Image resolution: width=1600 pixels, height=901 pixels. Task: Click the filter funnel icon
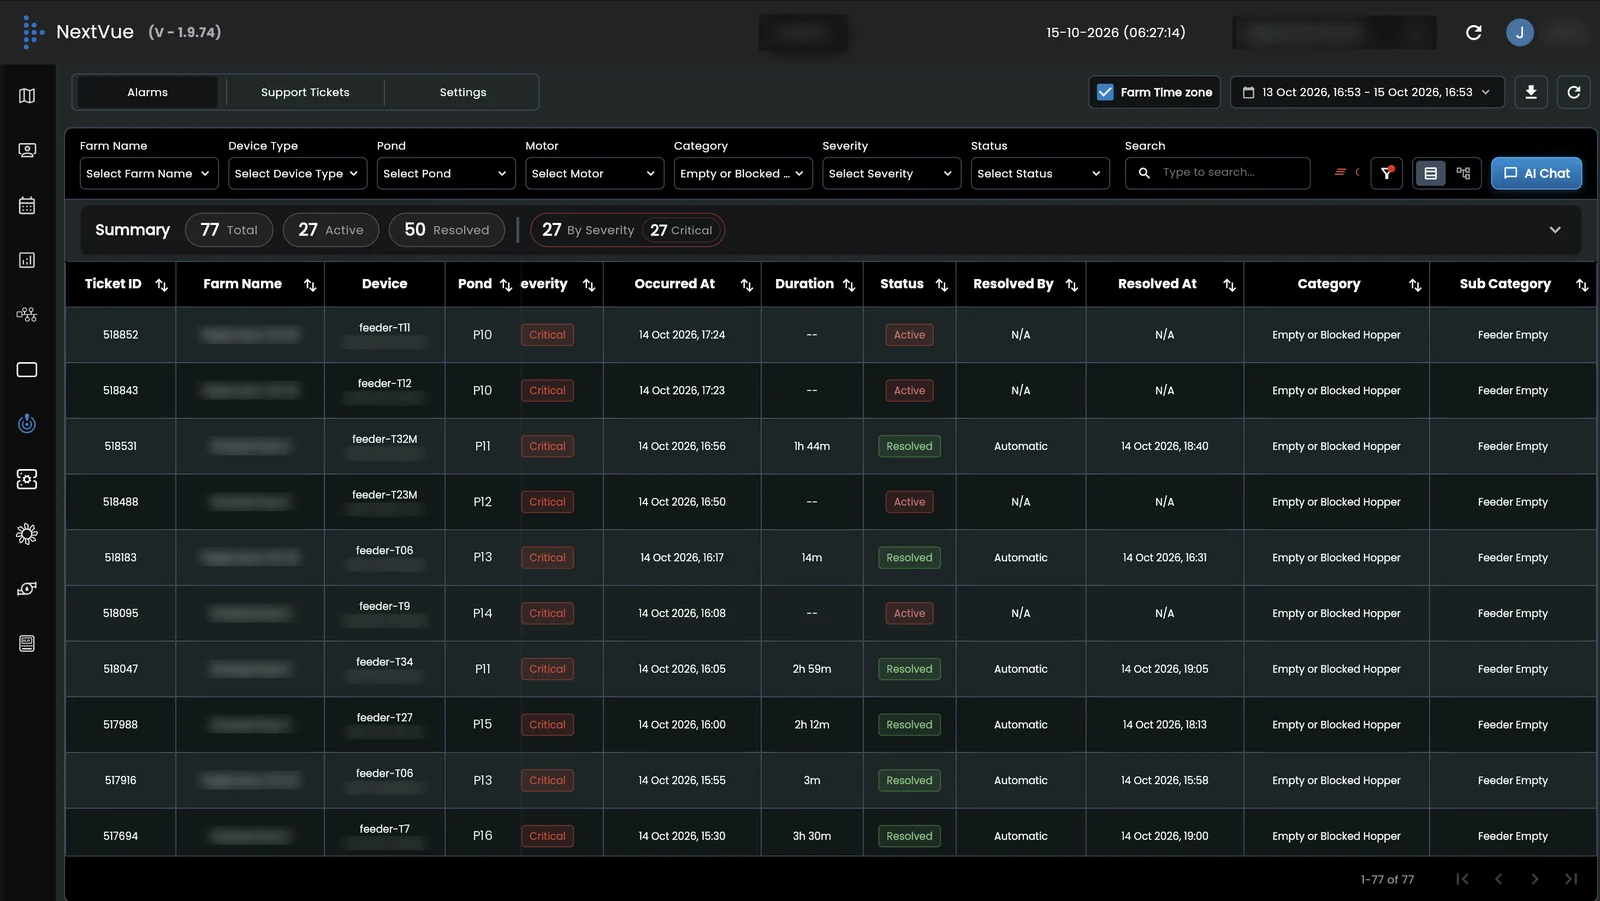point(1387,173)
